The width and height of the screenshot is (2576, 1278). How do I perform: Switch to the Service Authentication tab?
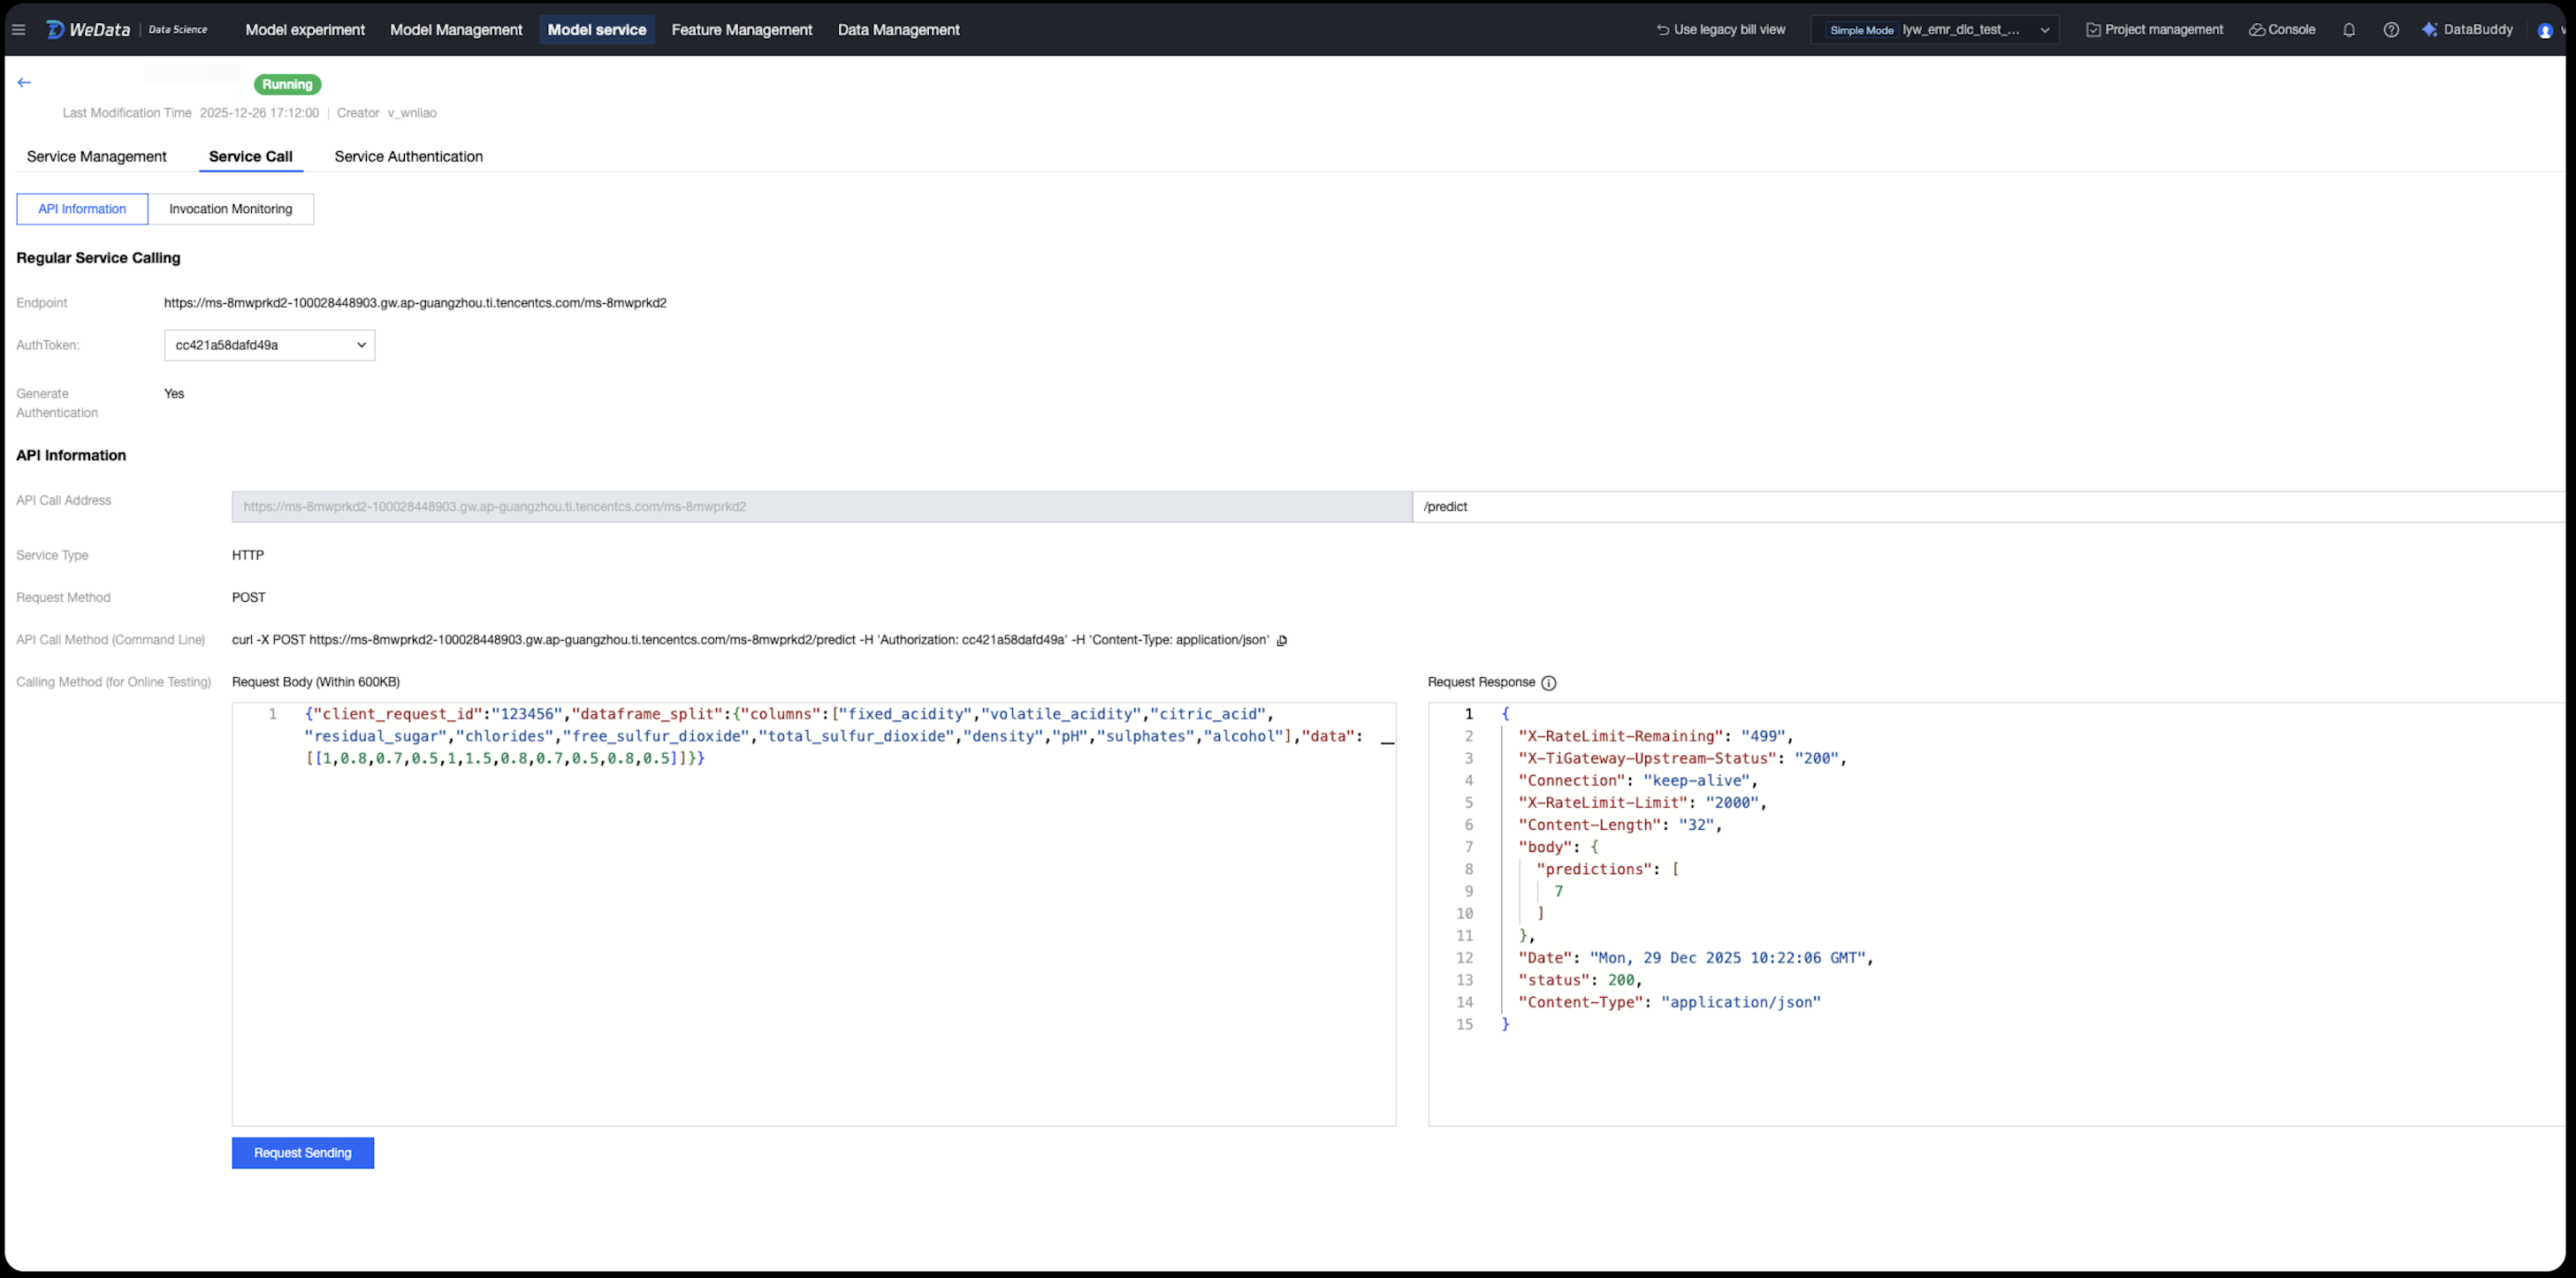[408, 157]
